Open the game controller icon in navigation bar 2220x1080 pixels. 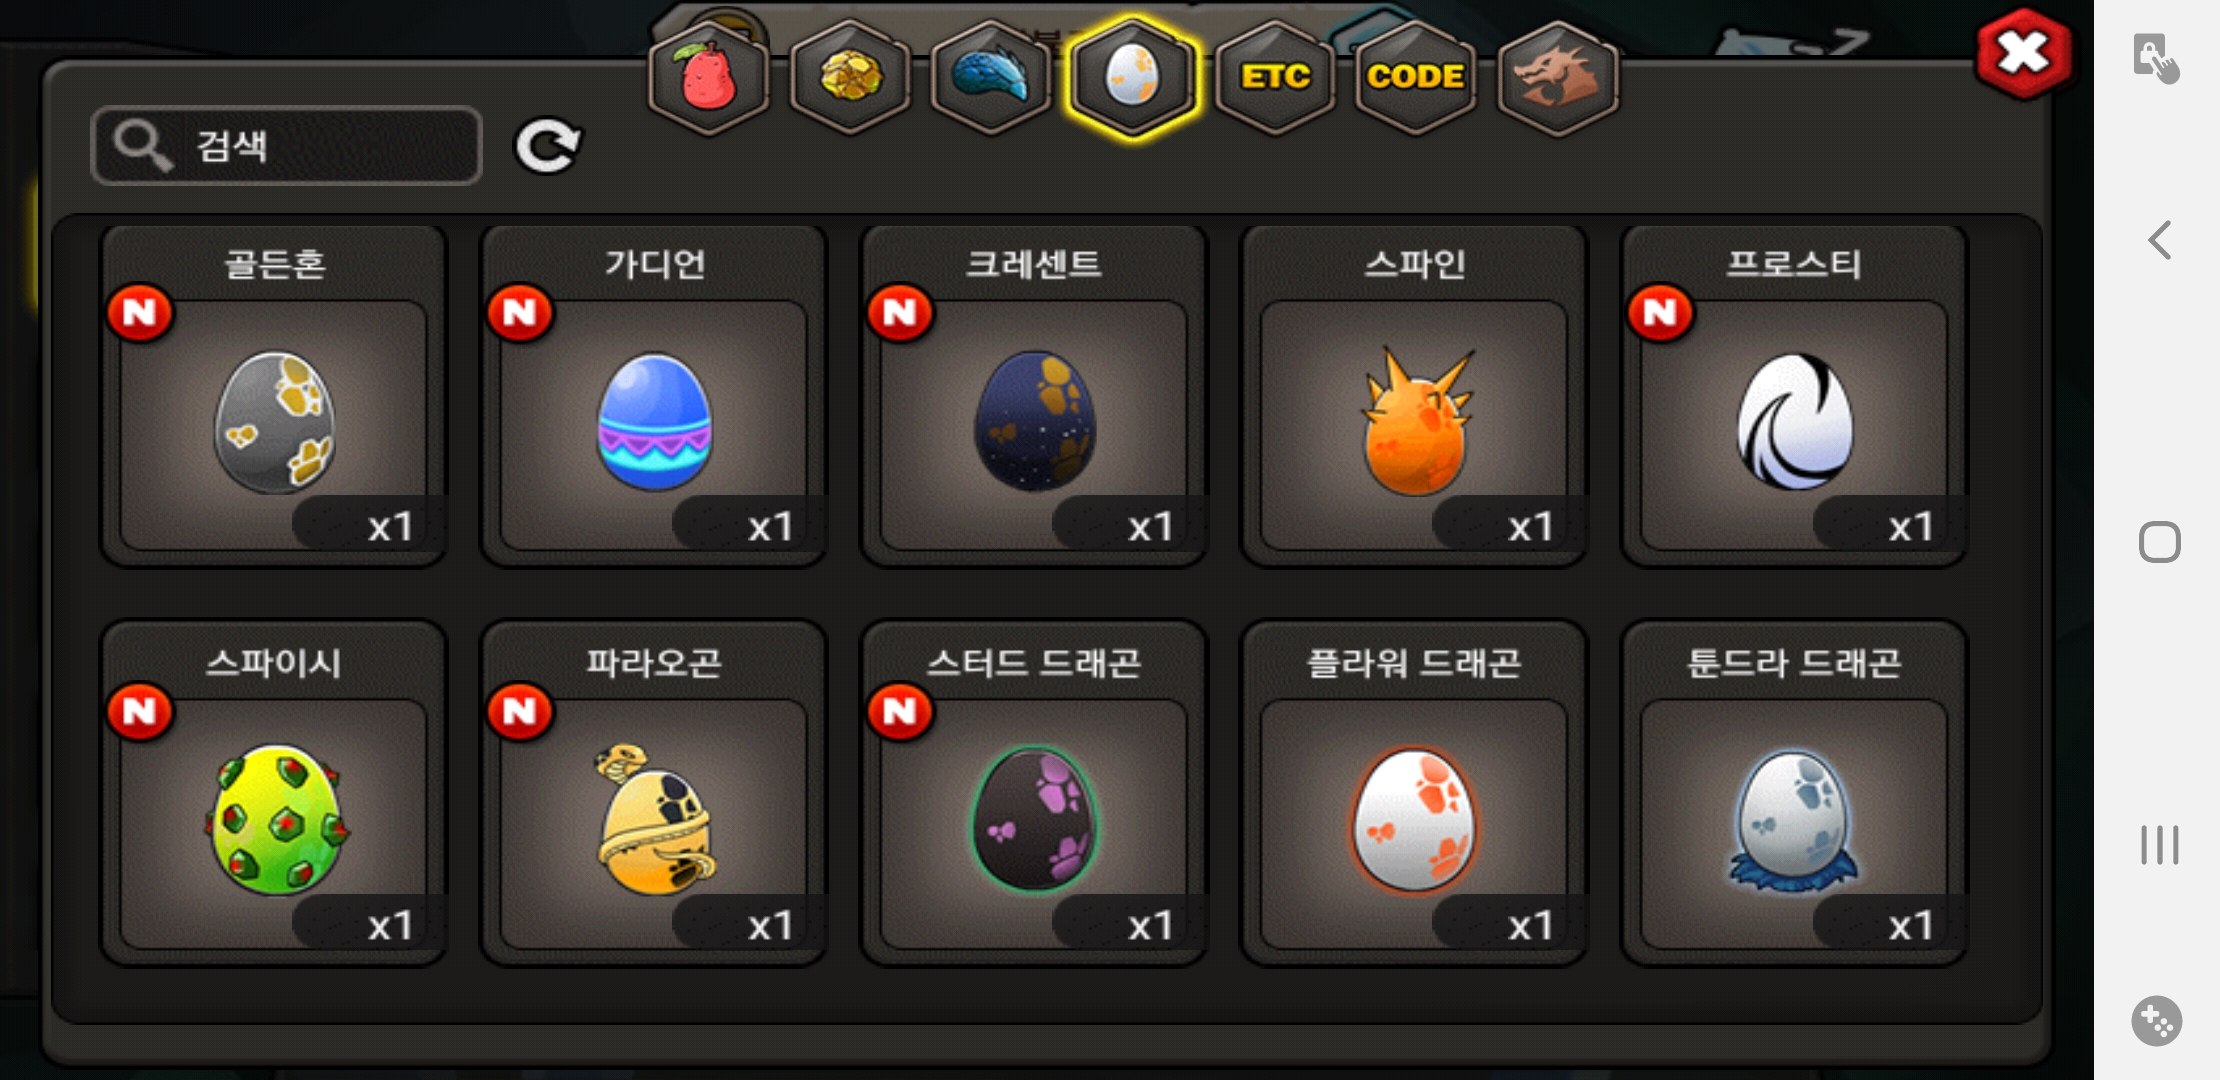point(2157,1021)
